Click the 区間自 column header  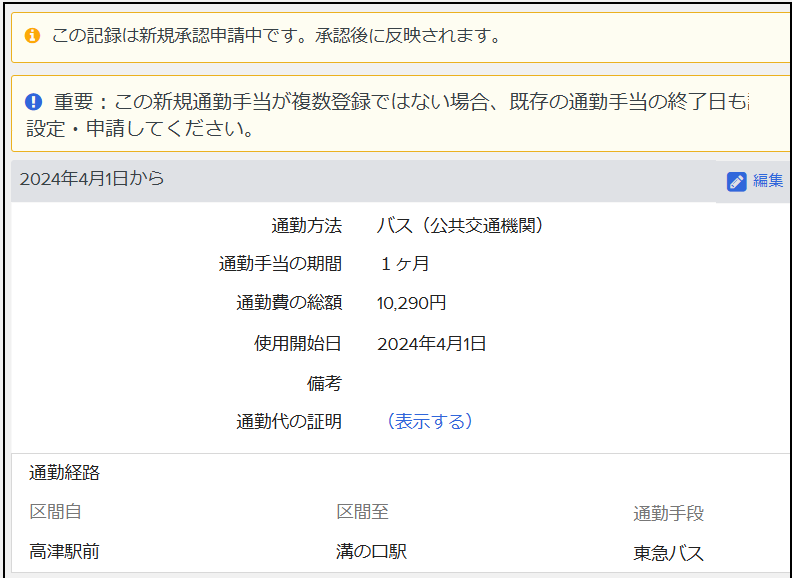pyautogui.click(x=56, y=512)
